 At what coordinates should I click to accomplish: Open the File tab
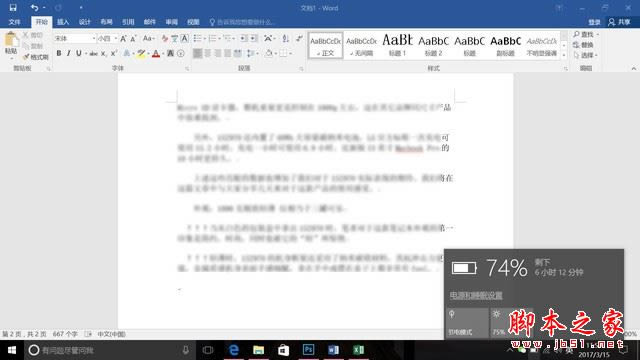click(14, 22)
